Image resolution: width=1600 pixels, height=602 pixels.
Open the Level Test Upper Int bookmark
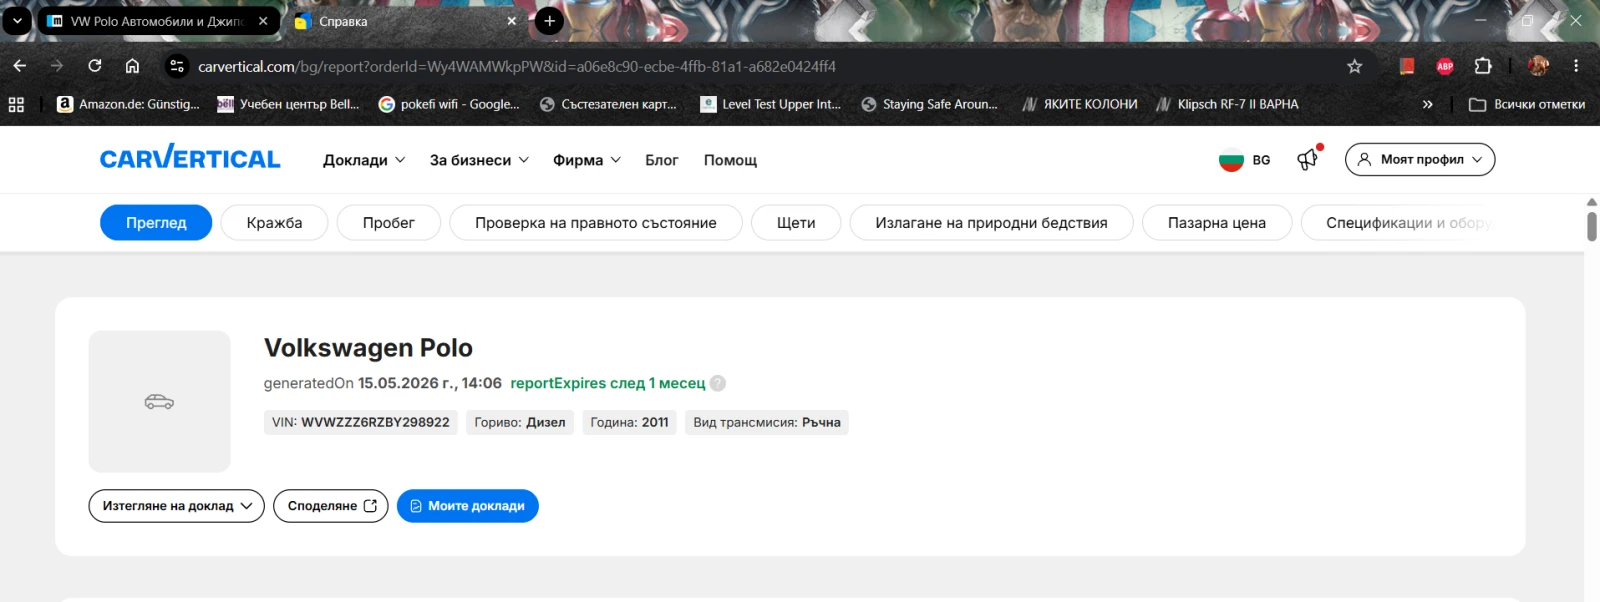(x=770, y=104)
